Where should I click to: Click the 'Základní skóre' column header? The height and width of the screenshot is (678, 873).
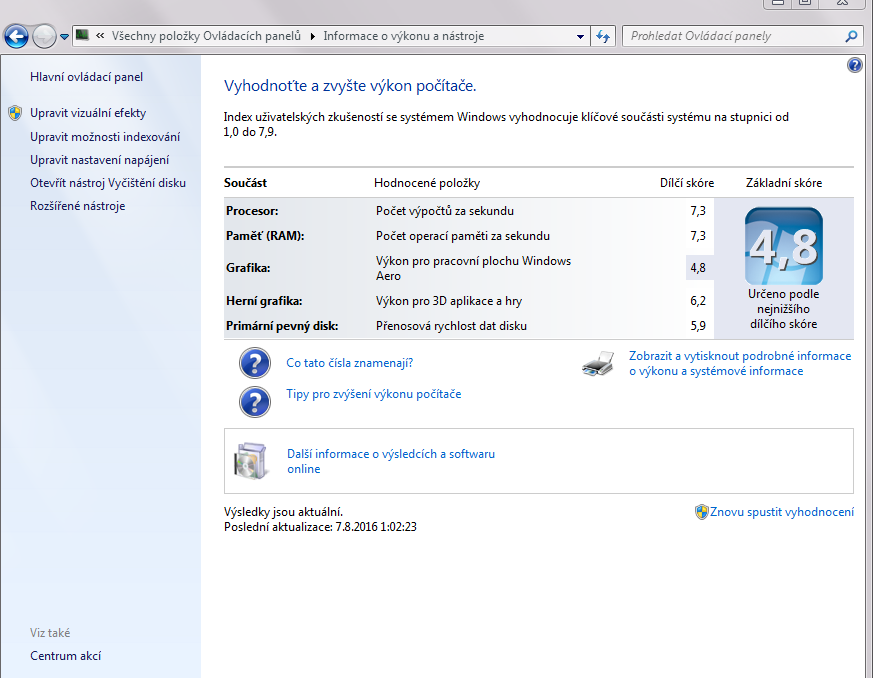pyautogui.click(x=784, y=183)
